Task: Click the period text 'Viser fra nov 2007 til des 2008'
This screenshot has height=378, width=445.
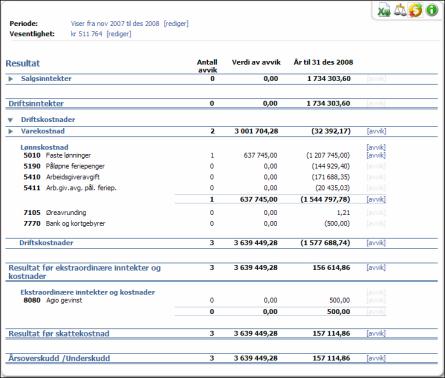Action: pyautogui.click(x=115, y=24)
